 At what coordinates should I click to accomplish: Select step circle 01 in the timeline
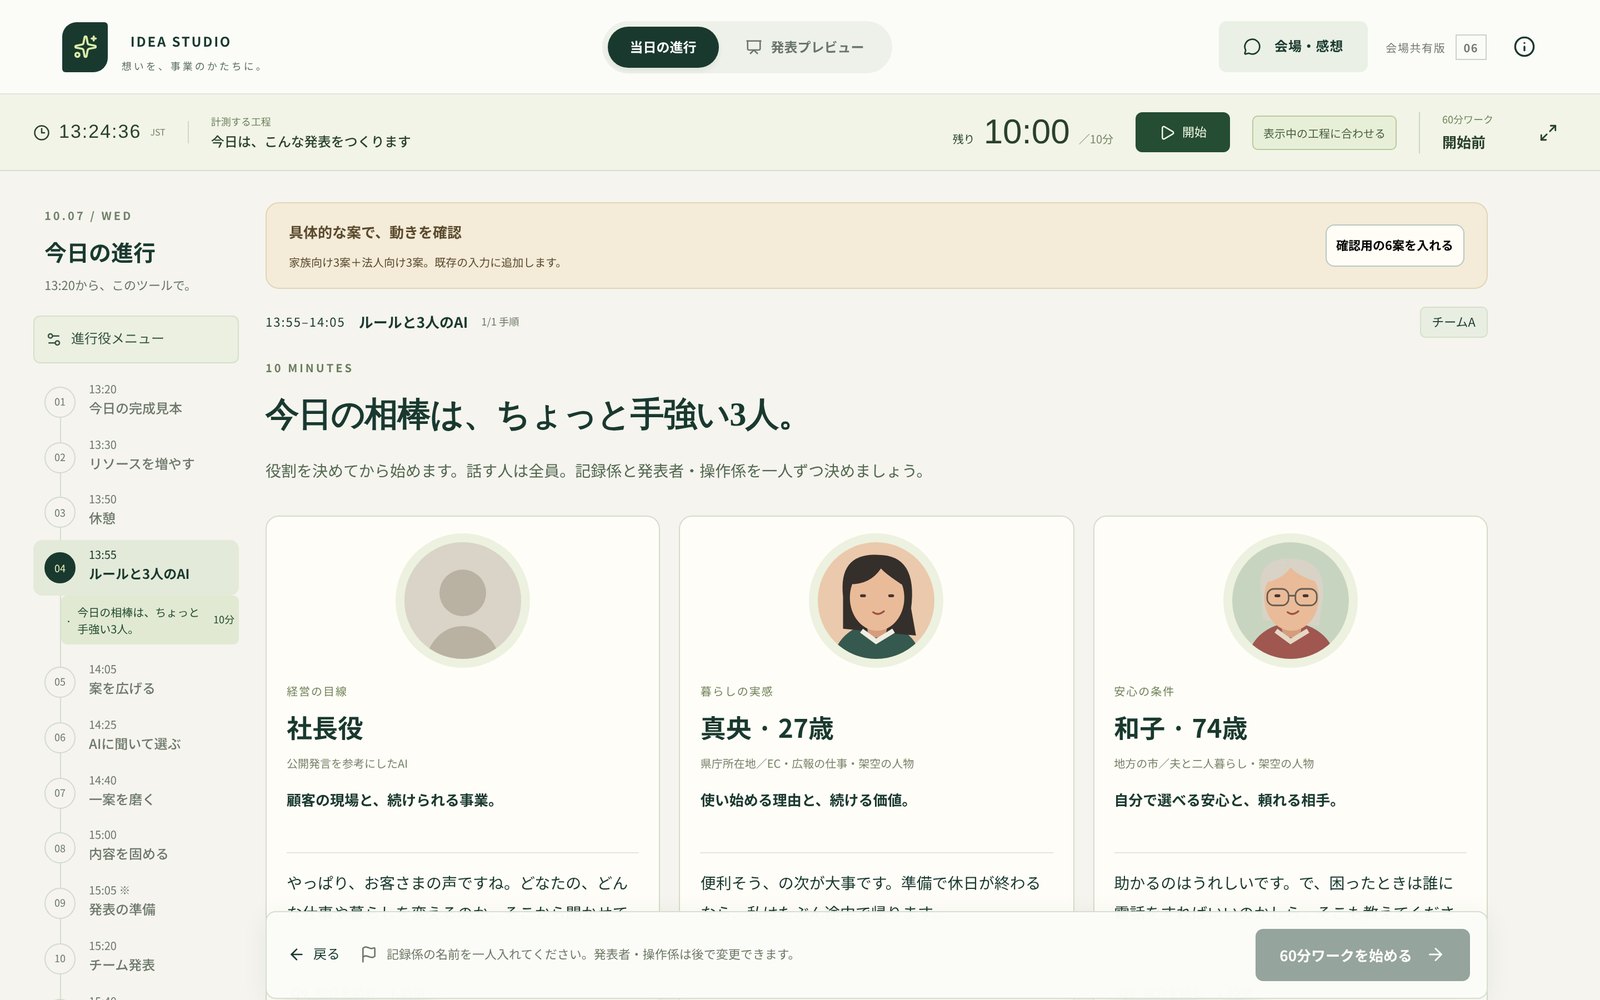pos(60,402)
